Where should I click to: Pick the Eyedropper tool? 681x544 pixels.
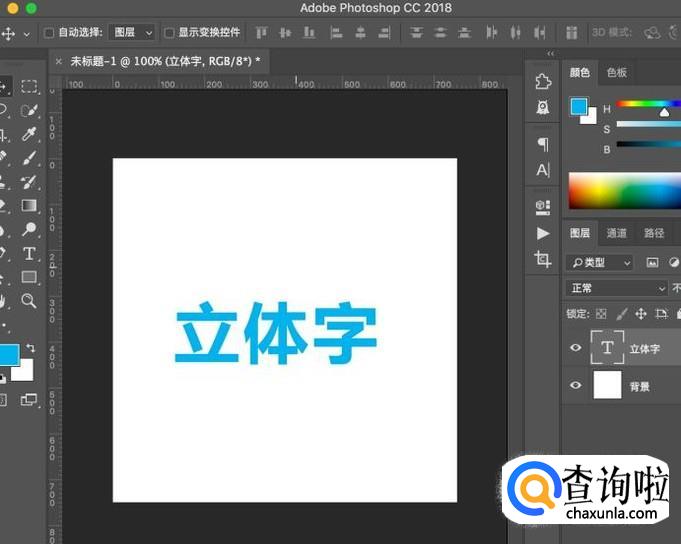[x=29, y=134]
